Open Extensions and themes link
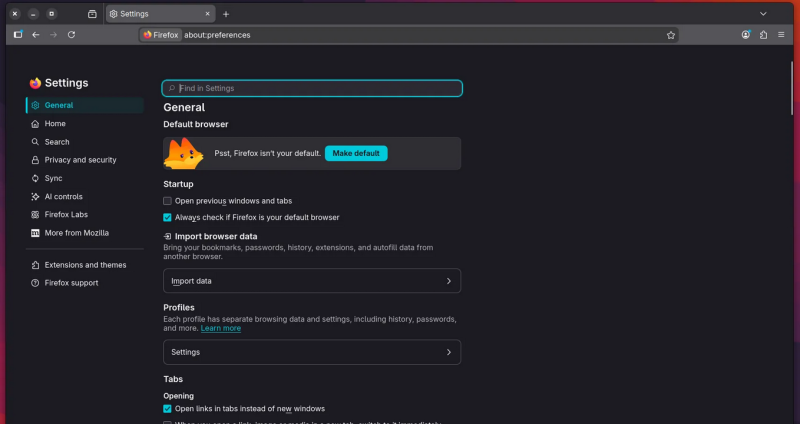Screen dimensions: 800x424 point(85,265)
